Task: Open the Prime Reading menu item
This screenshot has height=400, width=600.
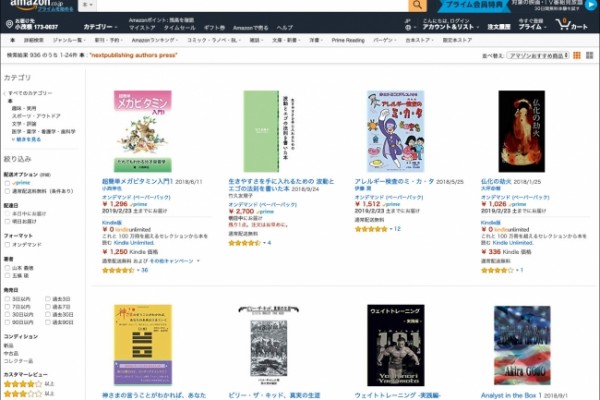Action: (348, 40)
